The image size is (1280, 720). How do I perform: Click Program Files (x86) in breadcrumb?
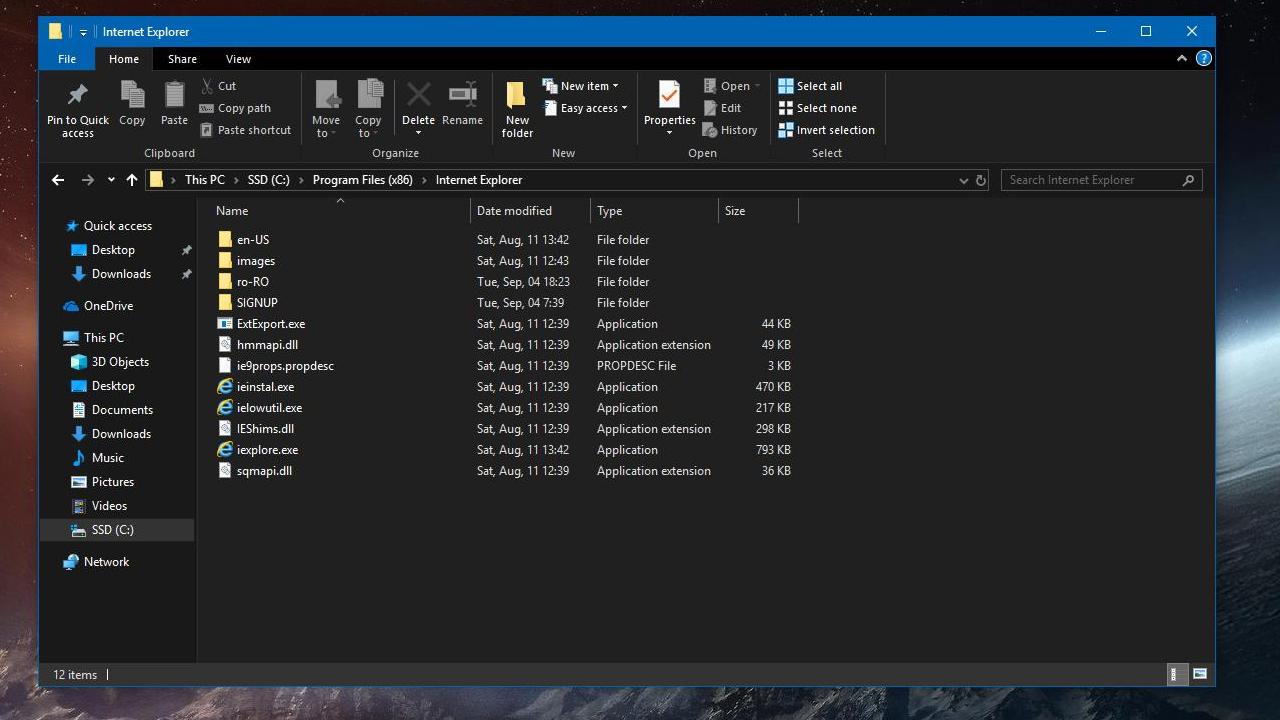pyautogui.click(x=363, y=180)
